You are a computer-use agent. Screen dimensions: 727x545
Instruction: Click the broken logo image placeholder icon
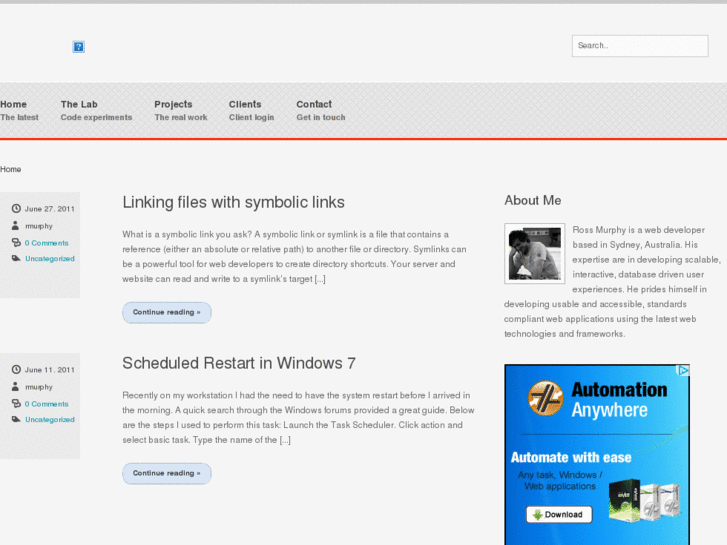(x=79, y=47)
